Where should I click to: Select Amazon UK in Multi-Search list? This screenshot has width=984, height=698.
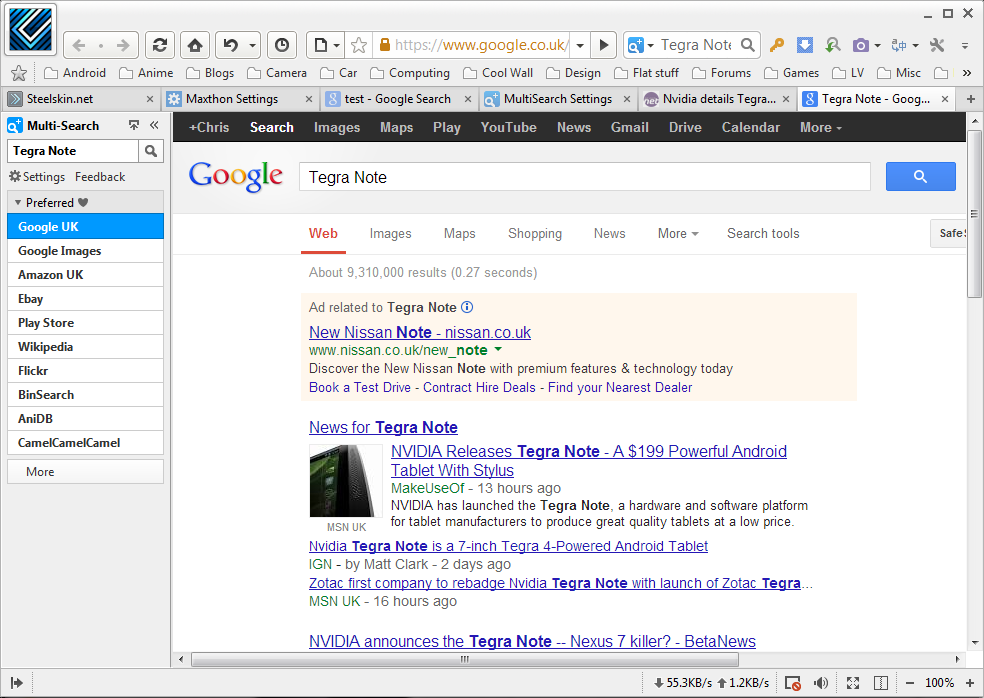click(51, 275)
